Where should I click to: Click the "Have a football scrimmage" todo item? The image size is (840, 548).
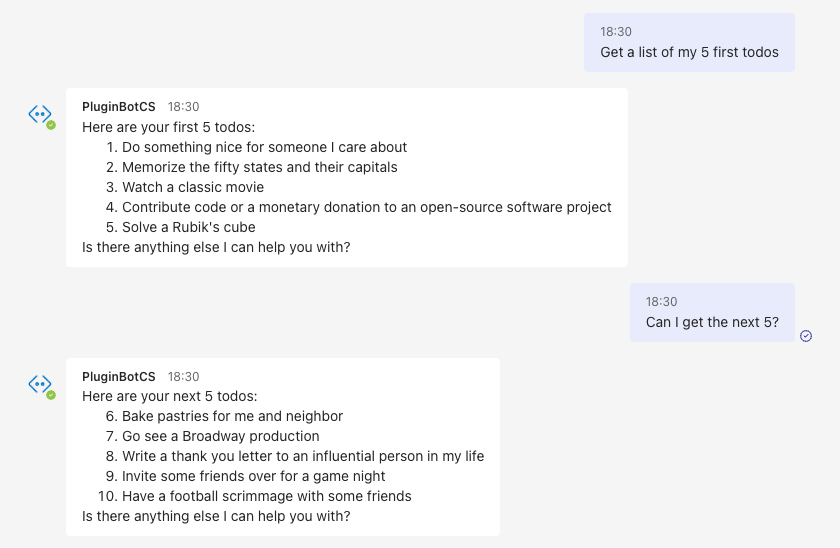[266, 496]
